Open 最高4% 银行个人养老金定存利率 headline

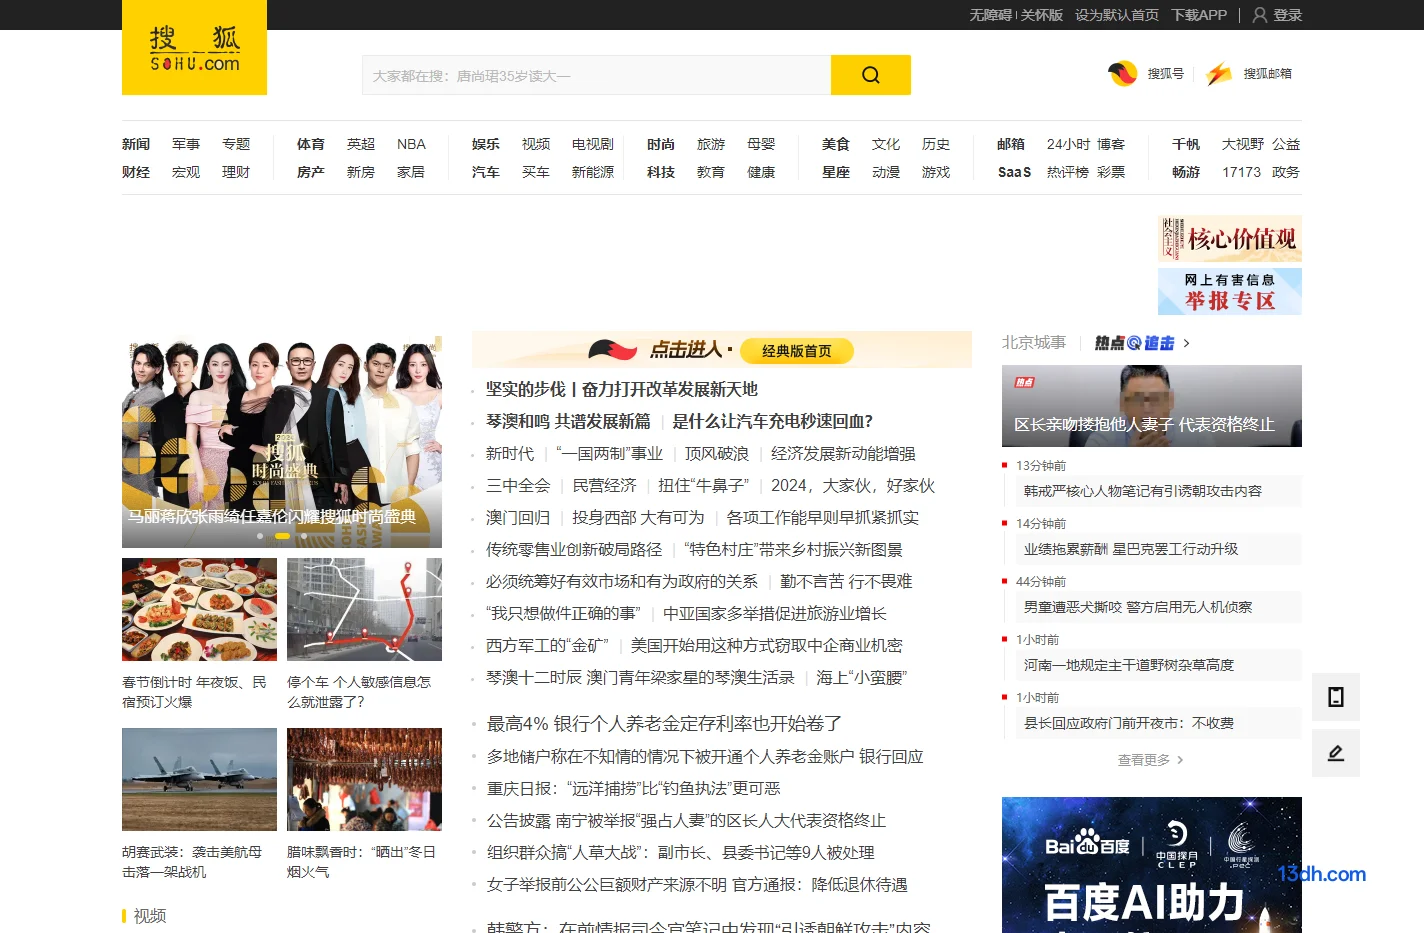(x=664, y=723)
